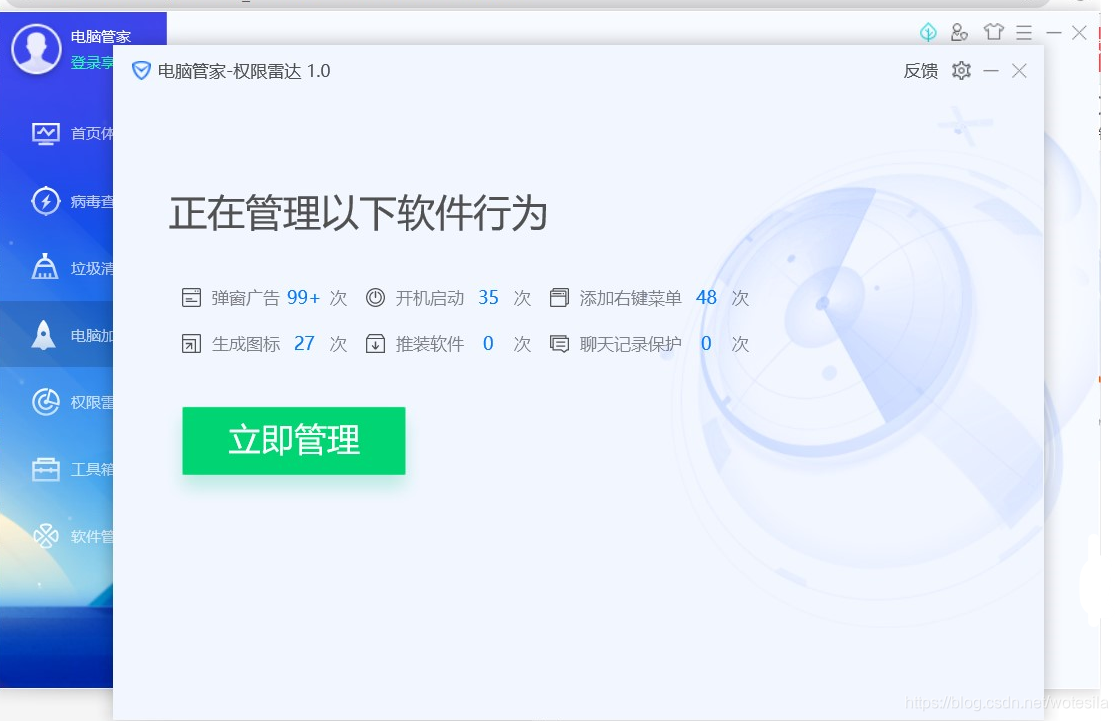Click the 弹窗广告 label text
This screenshot has height=721, width=1118.
point(245,298)
